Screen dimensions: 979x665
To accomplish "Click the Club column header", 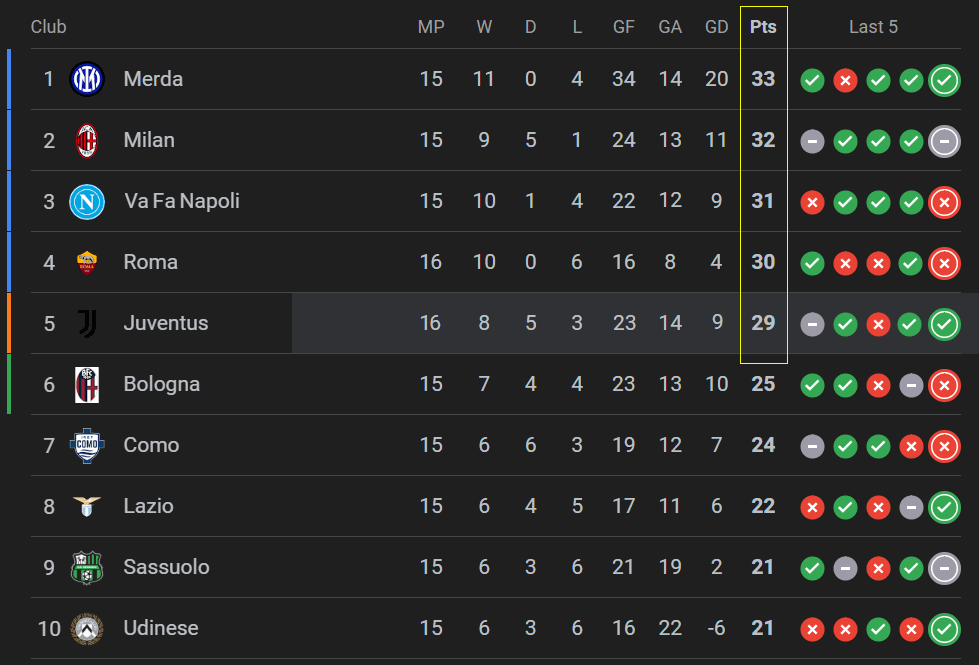I will [x=48, y=27].
